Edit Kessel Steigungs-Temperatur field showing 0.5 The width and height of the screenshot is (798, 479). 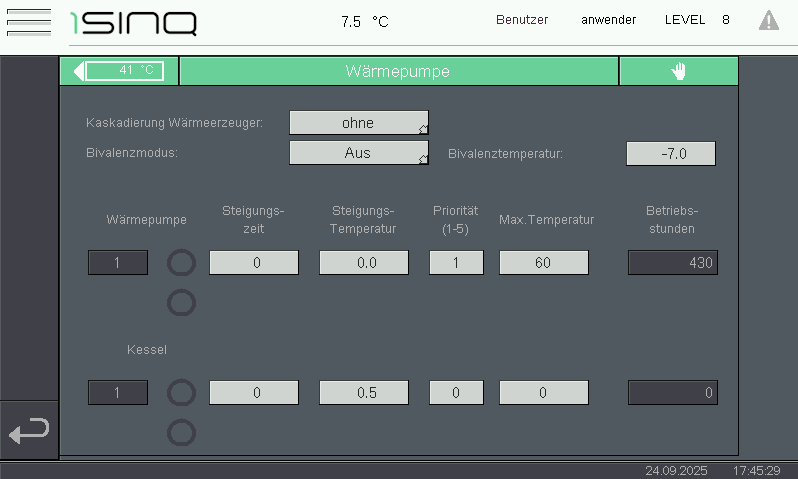(x=363, y=393)
